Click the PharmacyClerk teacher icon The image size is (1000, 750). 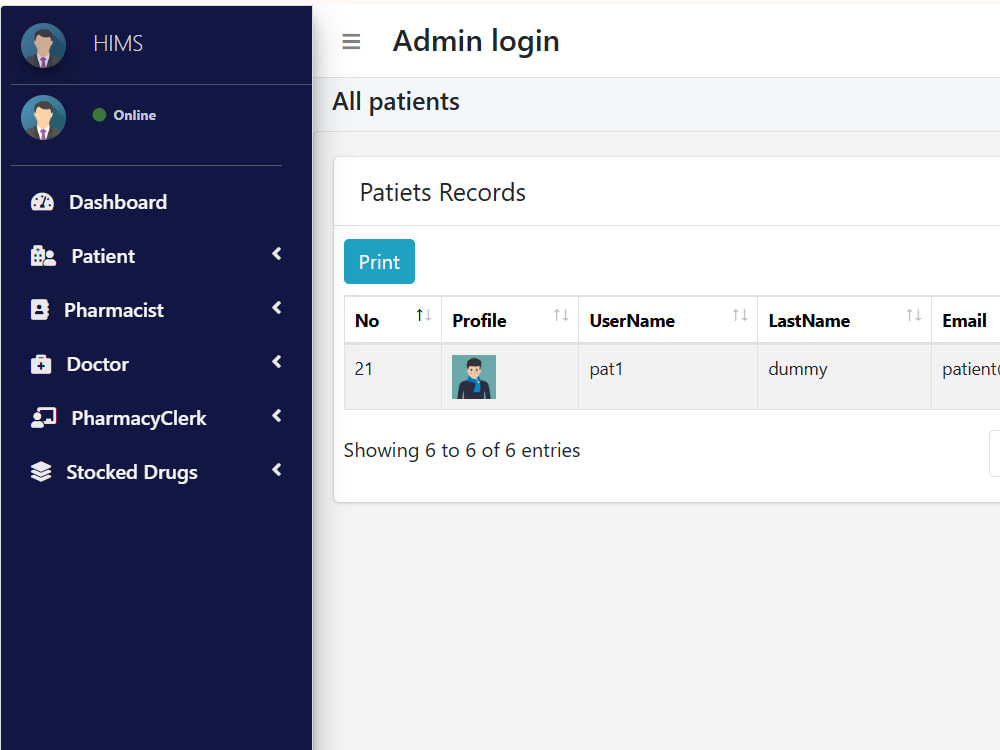(x=43, y=418)
